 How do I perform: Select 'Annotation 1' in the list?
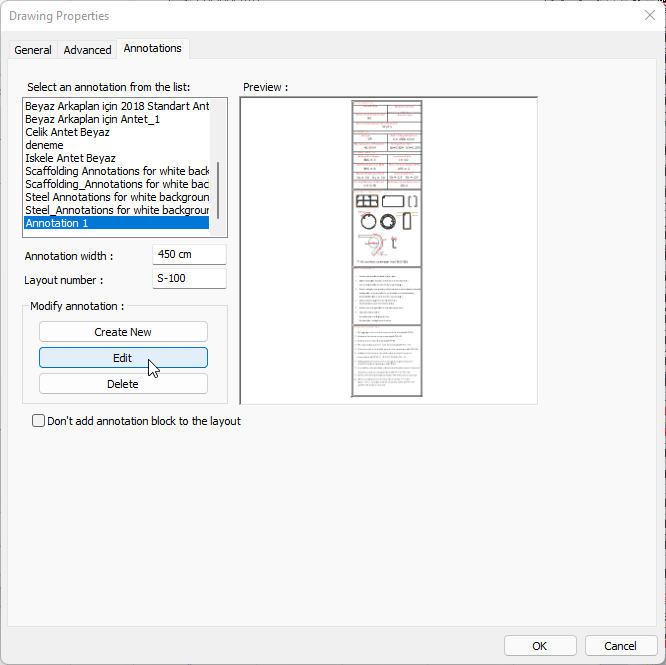pyautogui.click(x=116, y=223)
